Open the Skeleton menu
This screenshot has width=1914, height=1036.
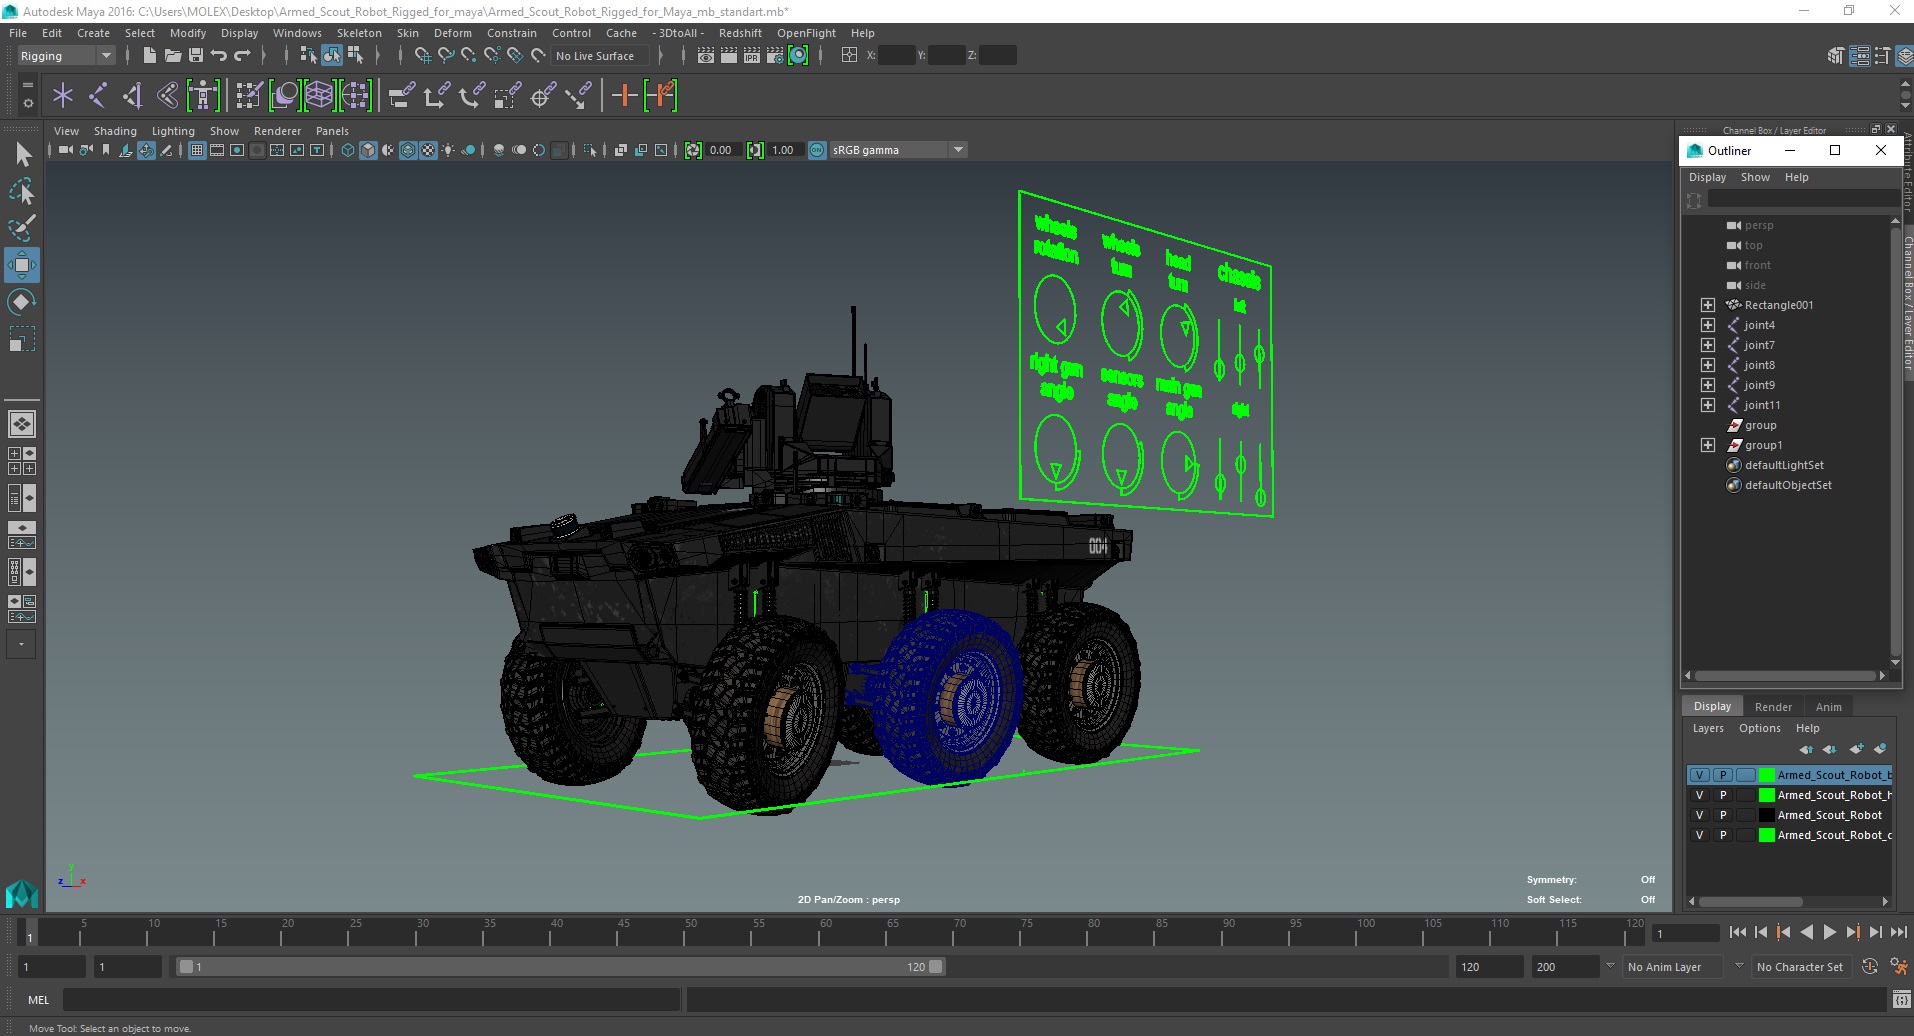[359, 33]
